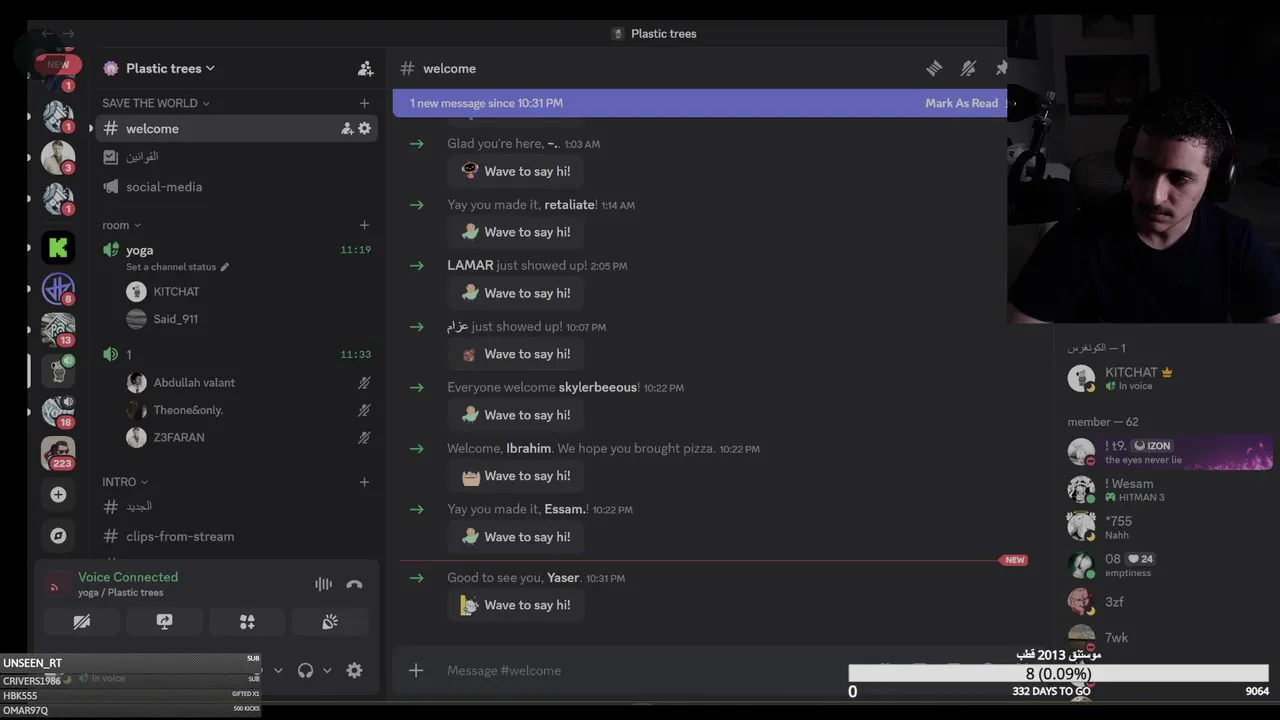Open threads icon in welcome channel header
The height and width of the screenshot is (720, 1280).
click(x=934, y=68)
